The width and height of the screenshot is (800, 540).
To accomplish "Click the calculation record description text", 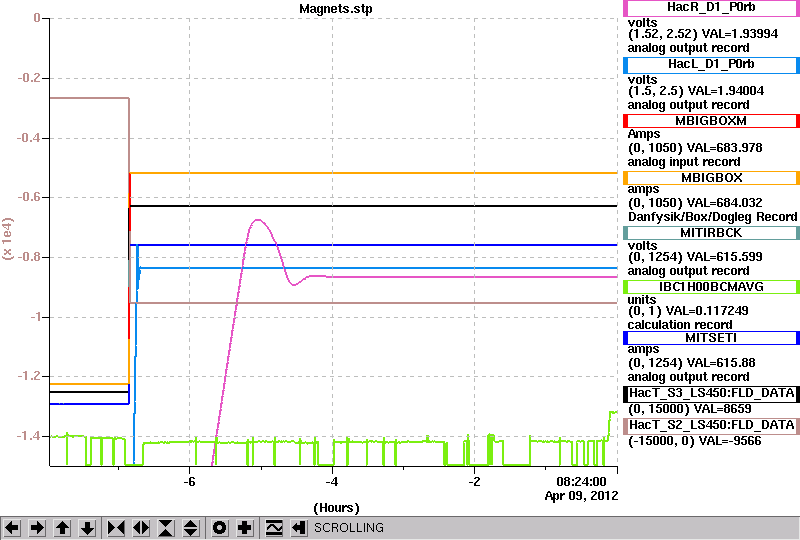I will pos(680,325).
